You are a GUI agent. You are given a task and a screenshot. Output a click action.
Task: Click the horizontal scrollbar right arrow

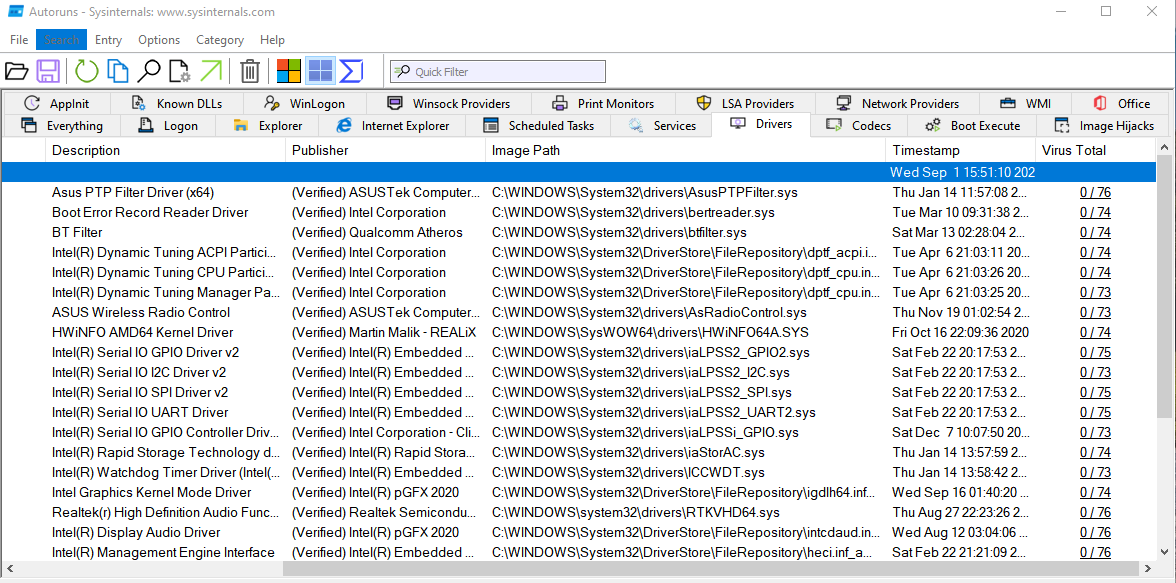pyautogui.click(x=1148, y=569)
